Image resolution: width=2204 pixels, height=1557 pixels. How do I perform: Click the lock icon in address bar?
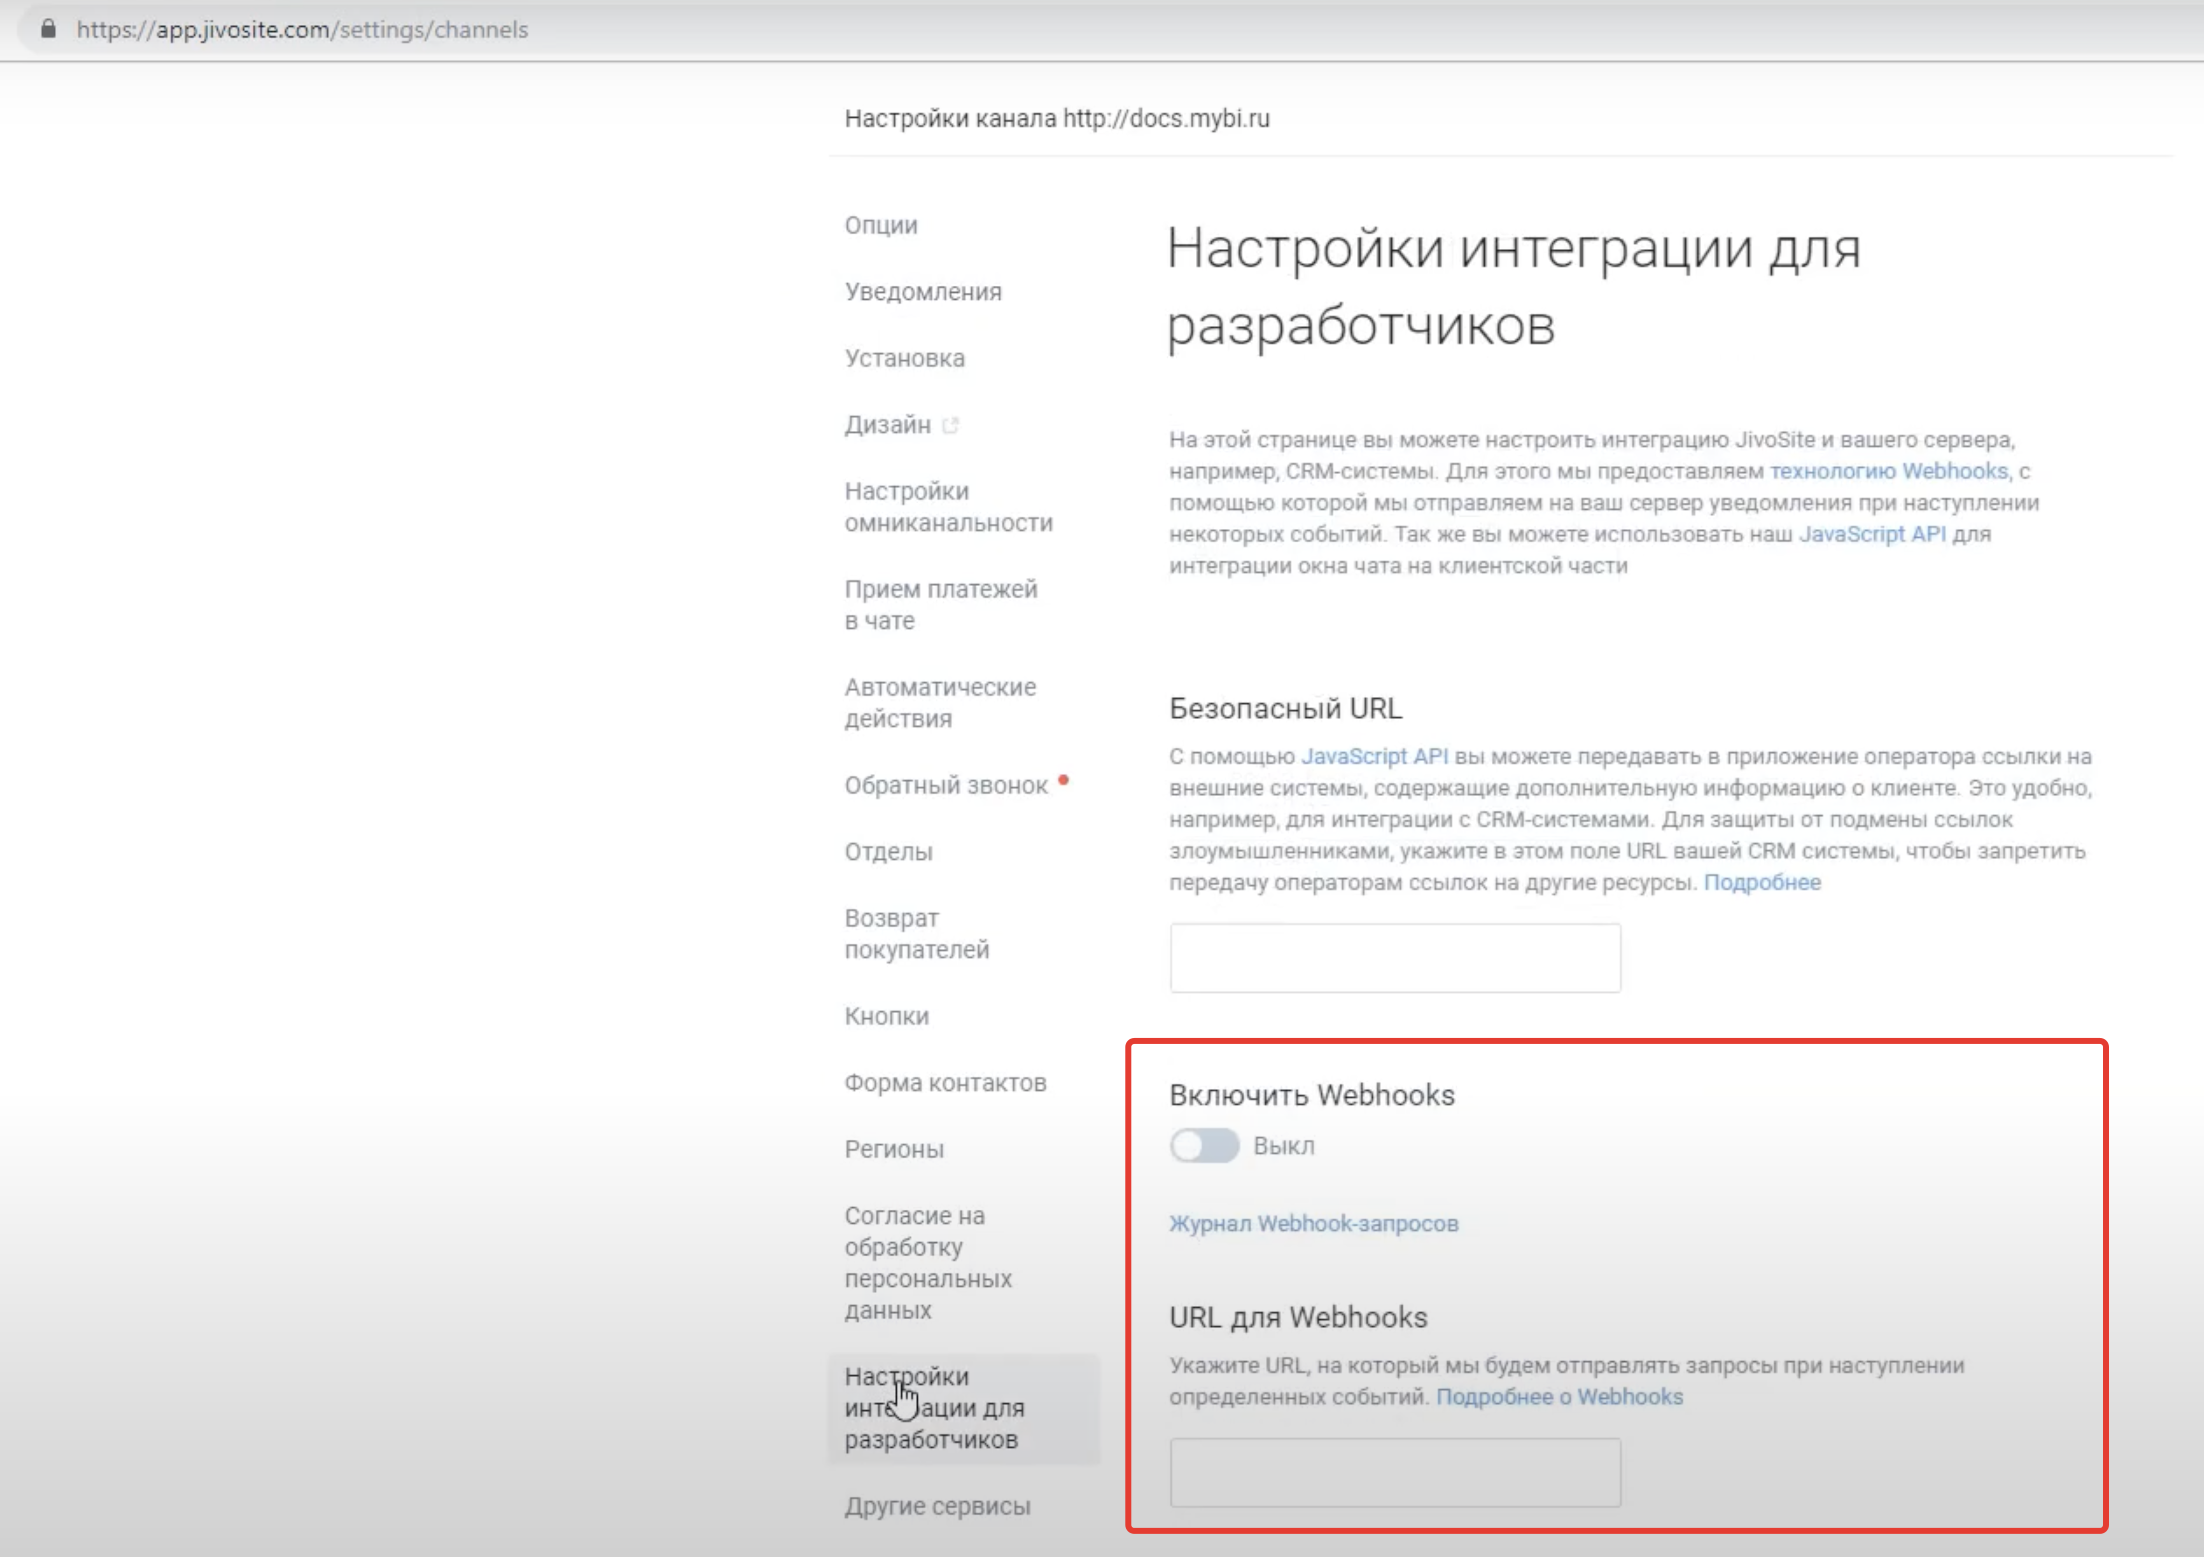(48, 29)
